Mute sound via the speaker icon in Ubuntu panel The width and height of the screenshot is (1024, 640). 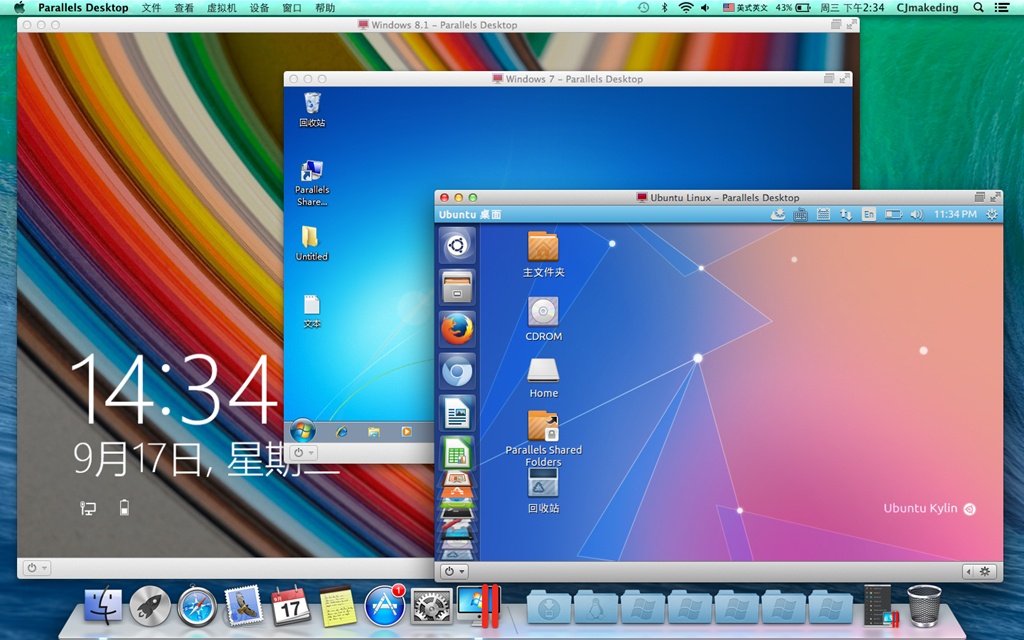click(916, 214)
